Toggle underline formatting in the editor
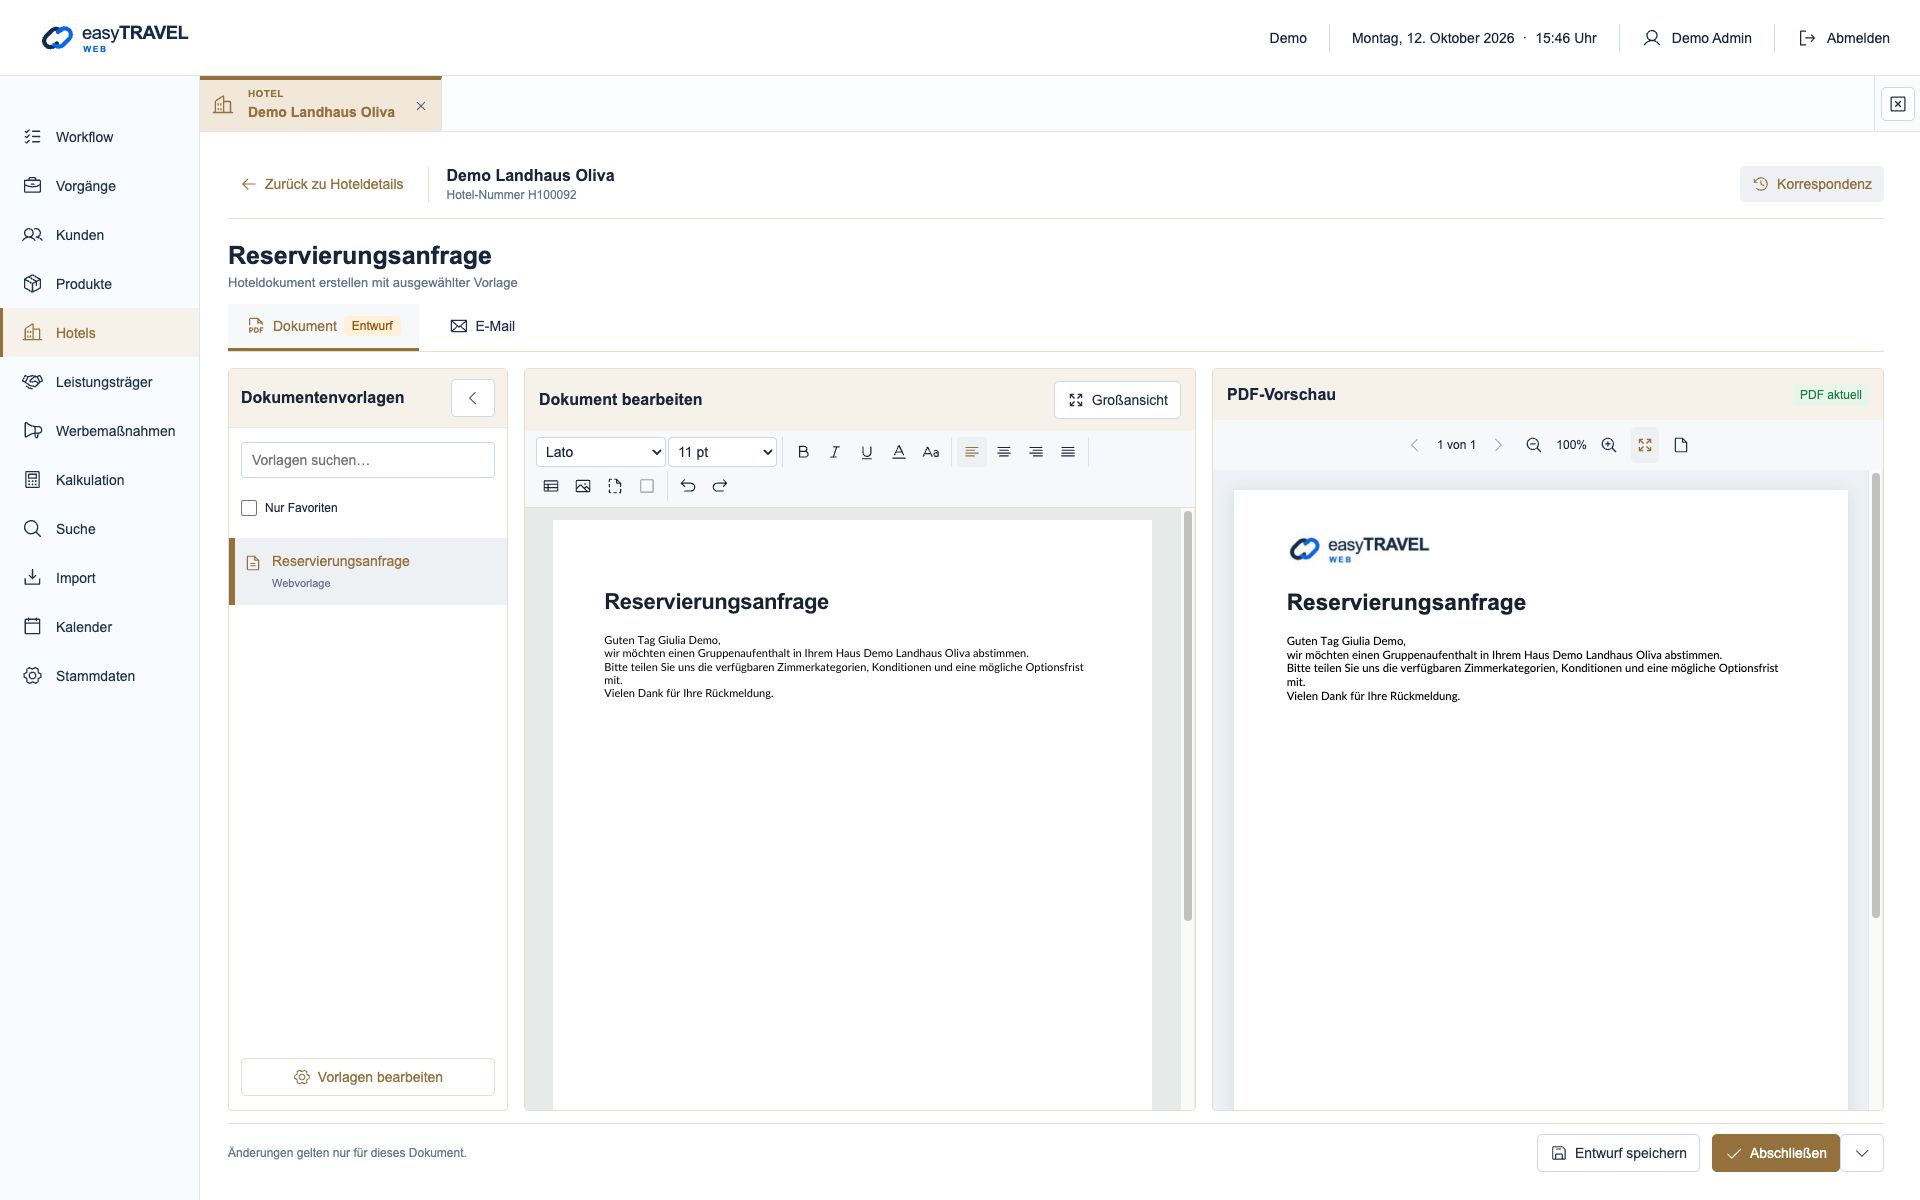The width and height of the screenshot is (1920, 1200). (867, 452)
